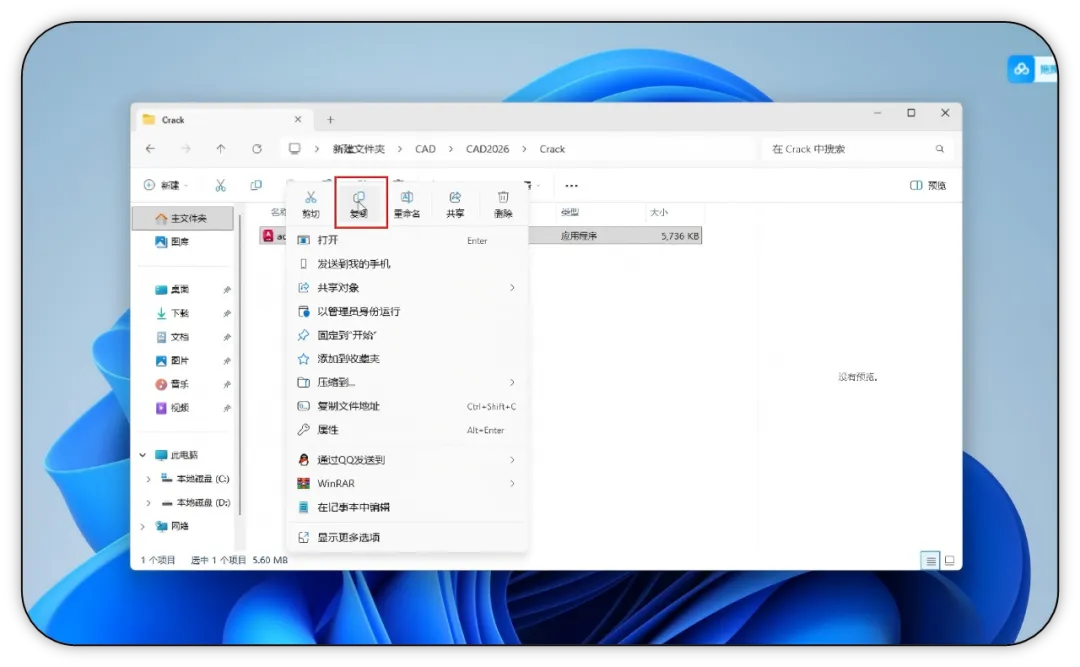Viewport: 1080px width, 667px height.
Task: Select 此电脑 This PC in the sidebar
Action: [177, 455]
